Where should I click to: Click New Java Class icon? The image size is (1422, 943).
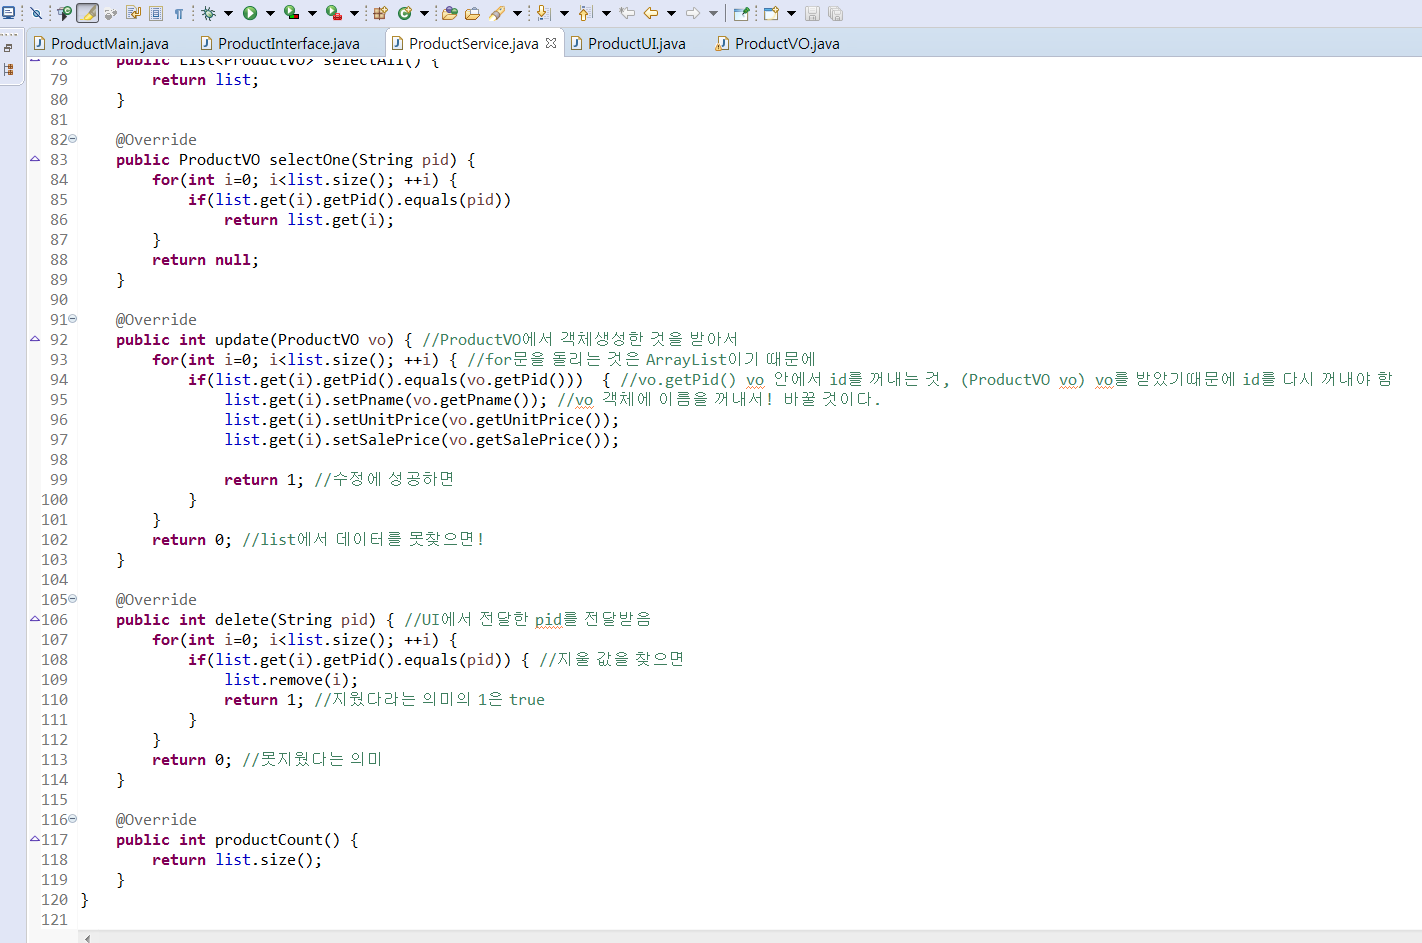(x=404, y=13)
